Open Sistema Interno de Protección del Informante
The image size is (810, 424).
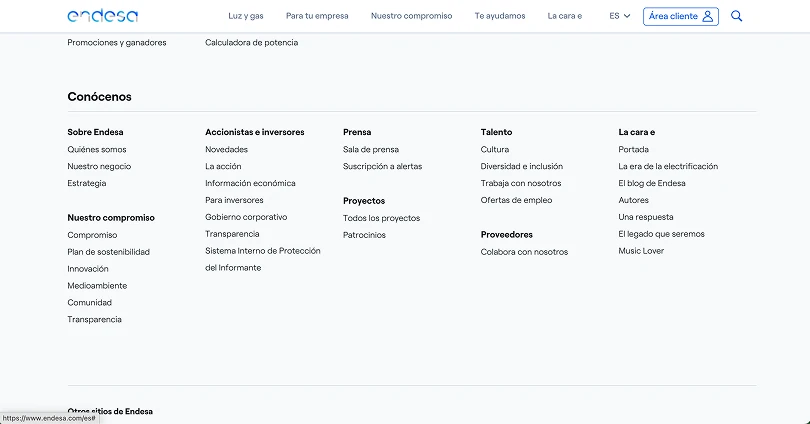coord(262,259)
